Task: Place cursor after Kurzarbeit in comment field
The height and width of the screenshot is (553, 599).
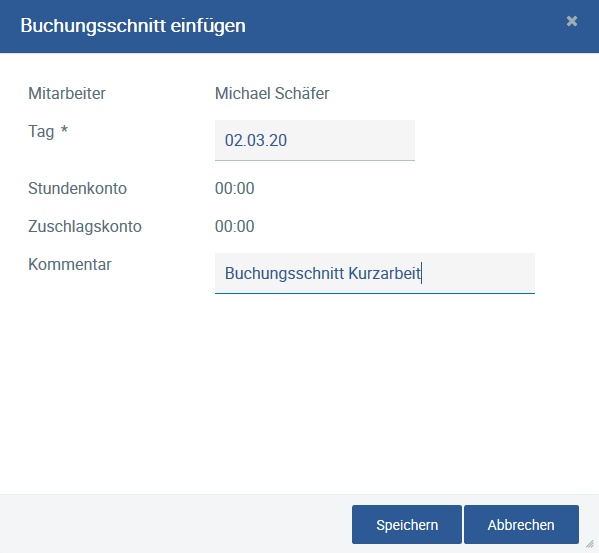Action: [x=421, y=273]
